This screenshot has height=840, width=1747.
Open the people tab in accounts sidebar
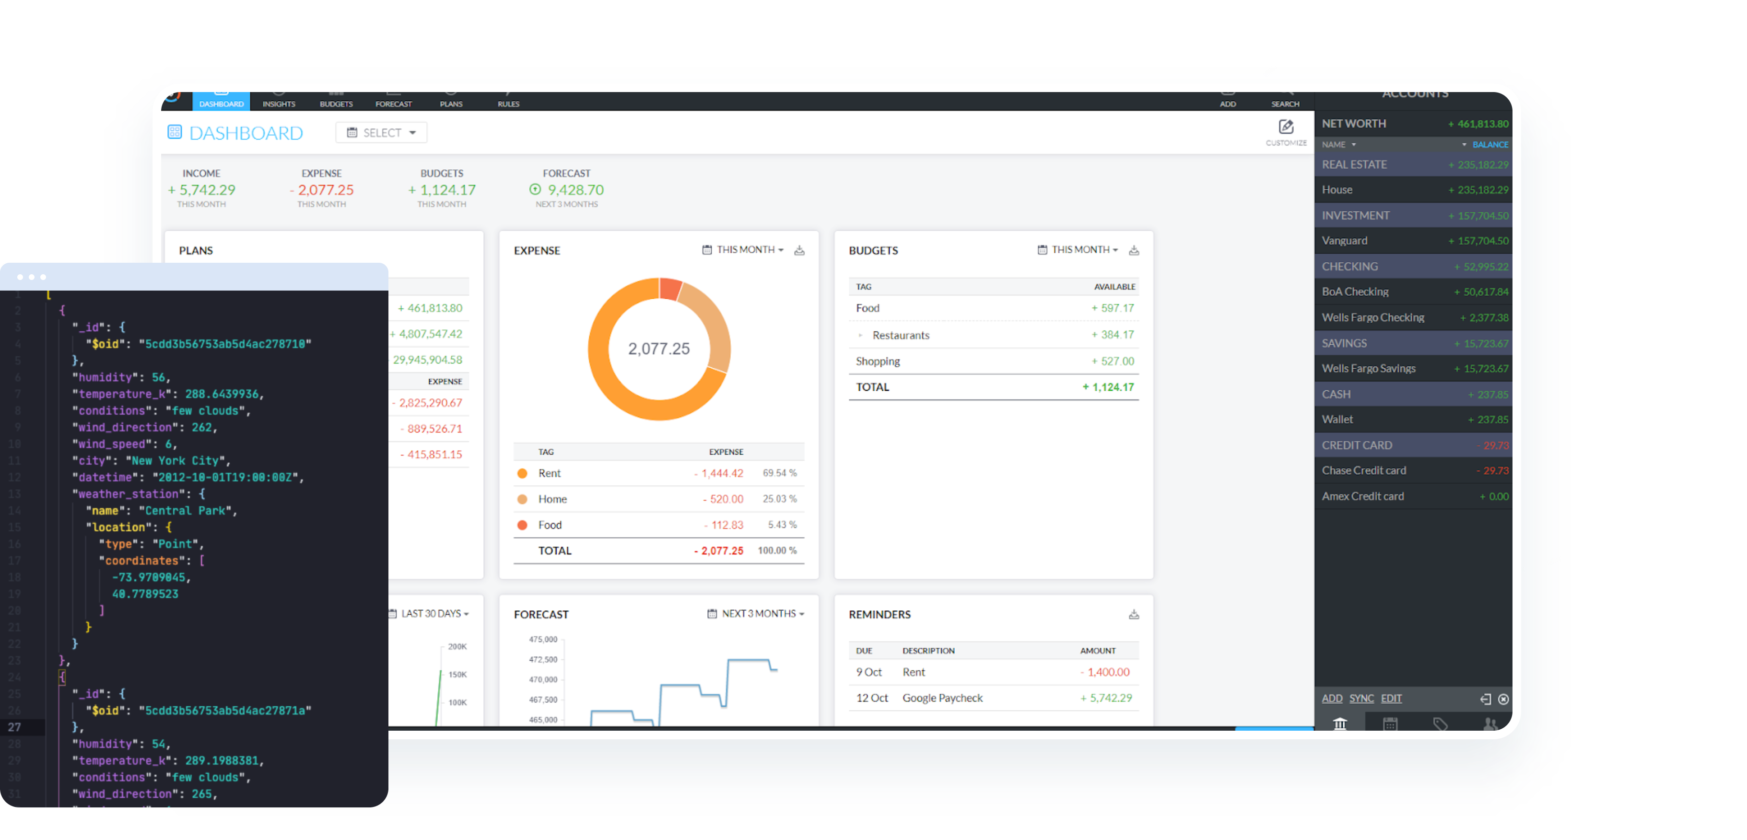click(1490, 724)
